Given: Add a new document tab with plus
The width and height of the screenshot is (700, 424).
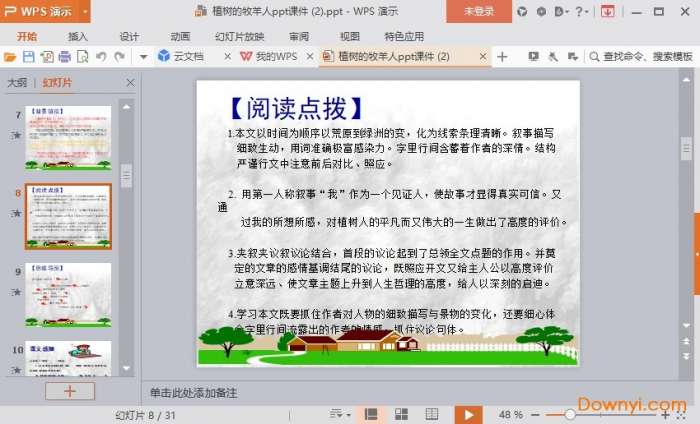Looking at the screenshot, I should click(x=502, y=57).
